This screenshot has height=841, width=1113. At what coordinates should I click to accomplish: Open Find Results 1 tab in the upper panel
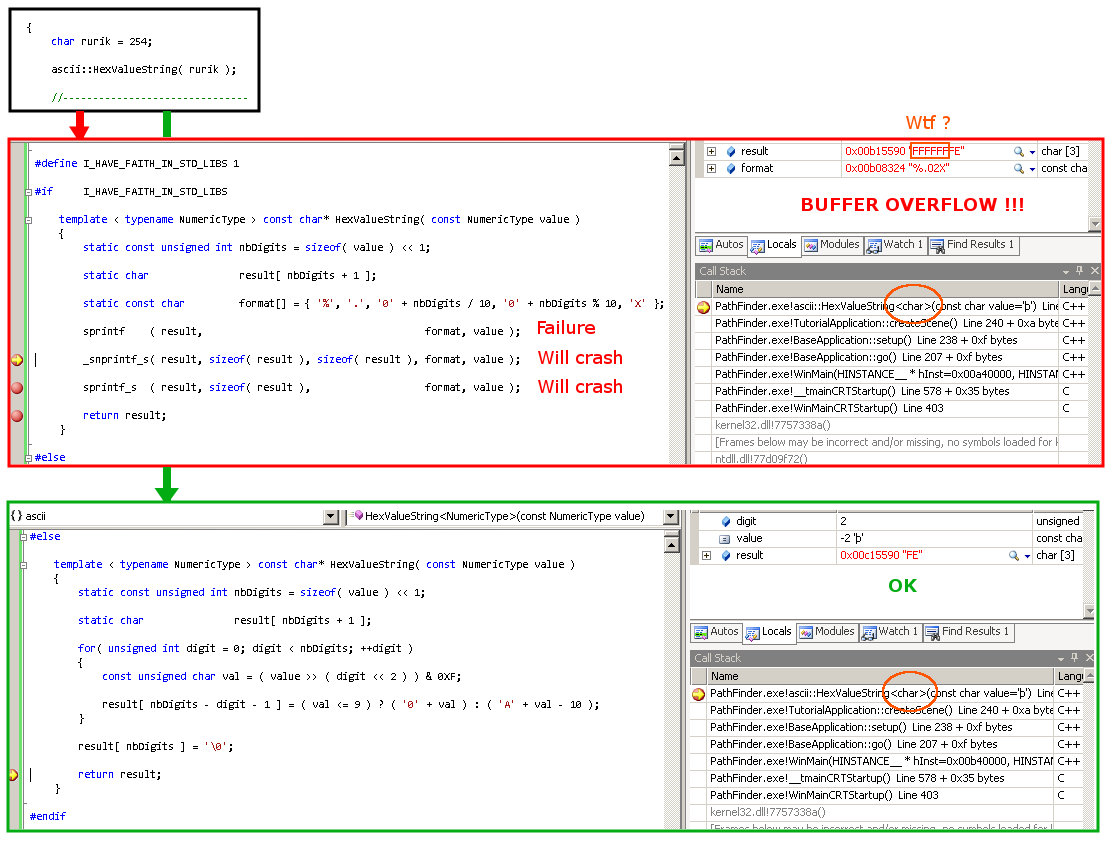click(x=974, y=245)
